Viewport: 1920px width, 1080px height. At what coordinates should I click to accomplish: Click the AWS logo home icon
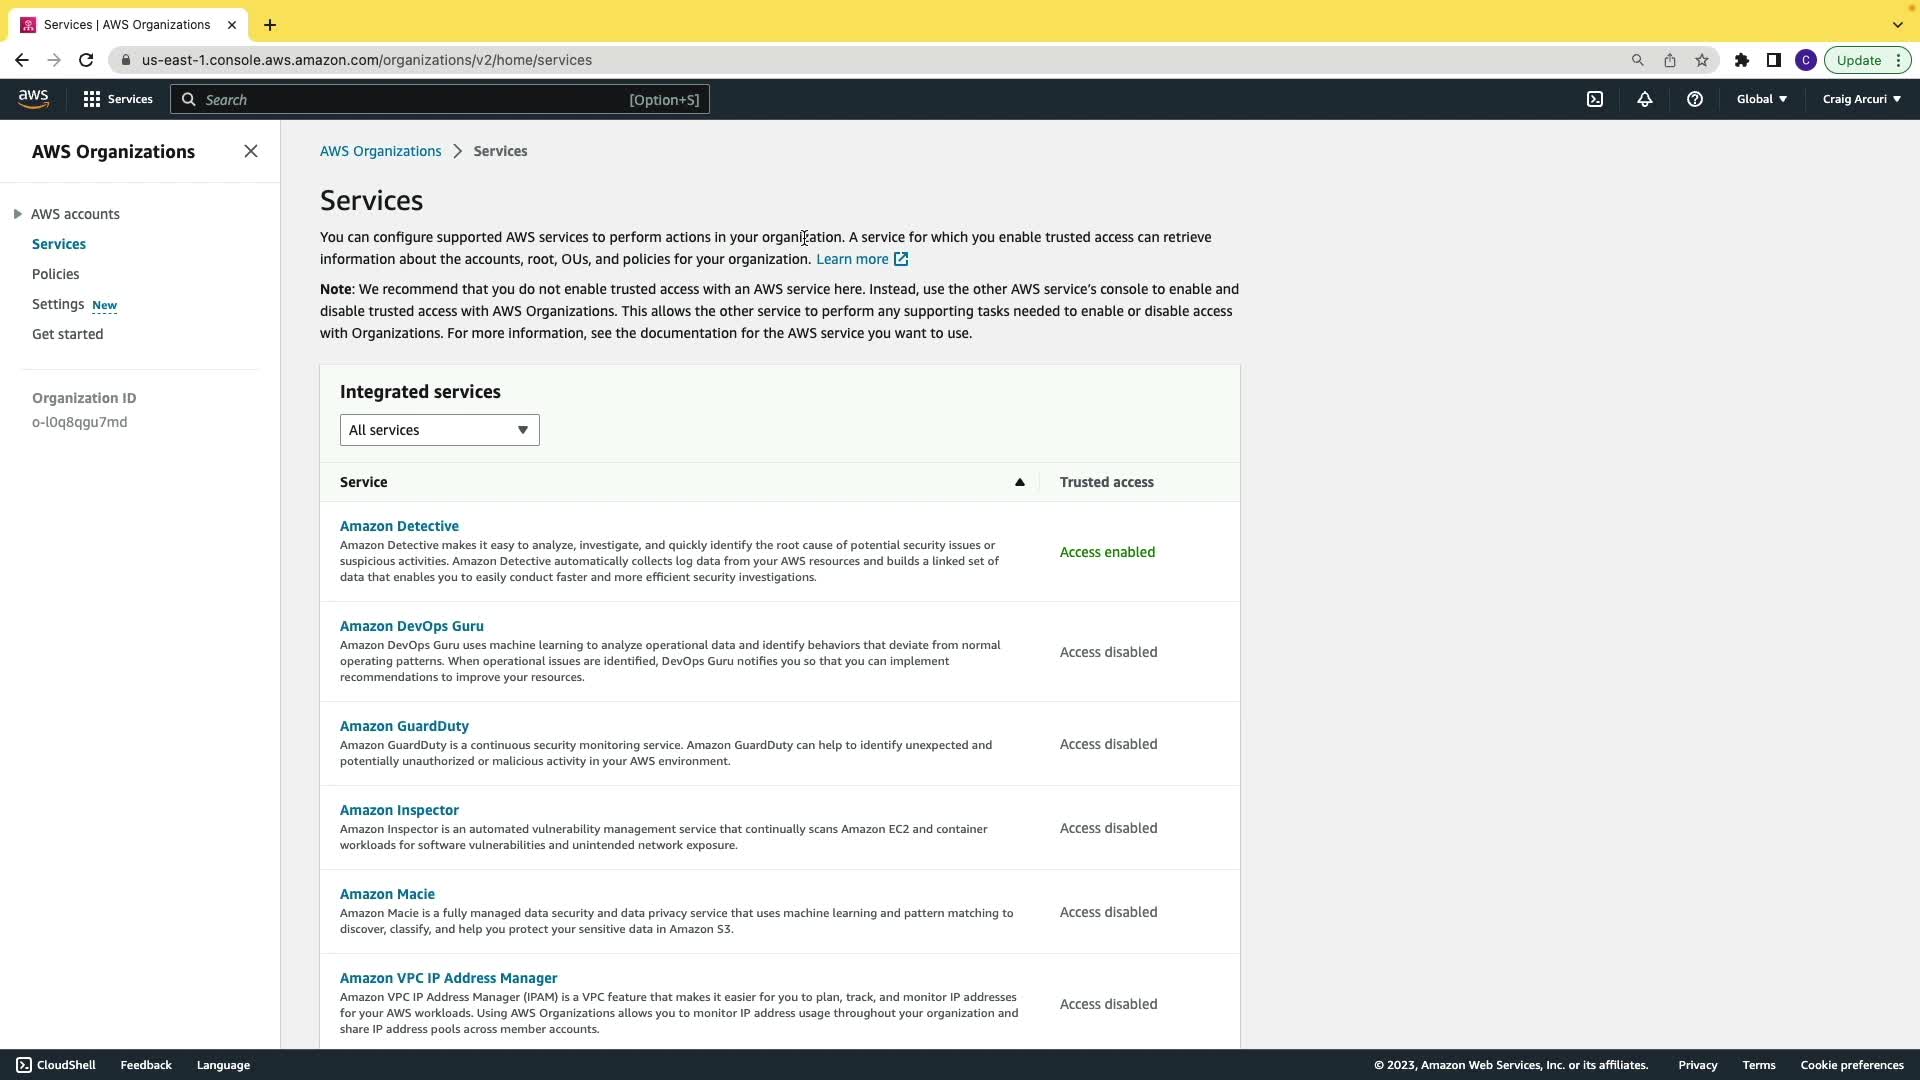click(33, 99)
